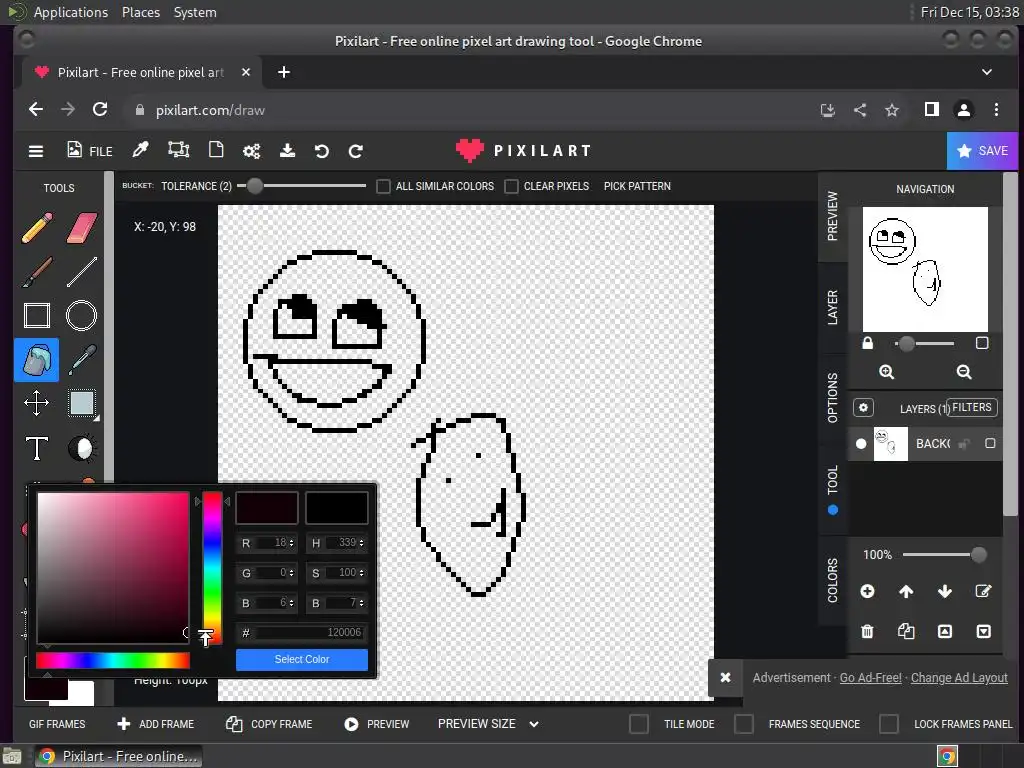Toggle Tile Mode checkbox
Image resolution: width=1024 pixels, height=768 pixels.
pos(639,724)
